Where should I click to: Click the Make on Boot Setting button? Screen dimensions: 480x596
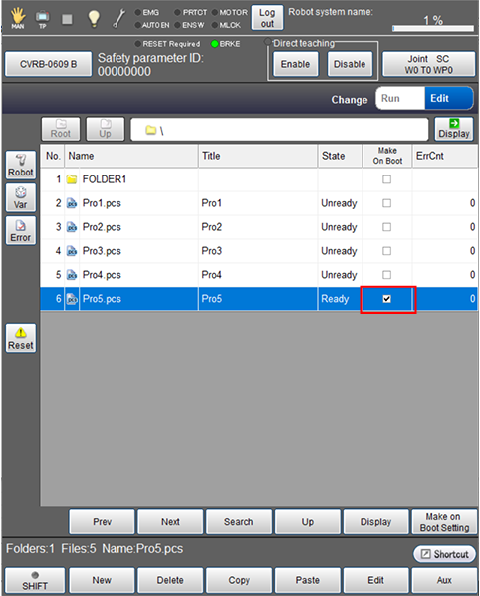tap(444, 522)
